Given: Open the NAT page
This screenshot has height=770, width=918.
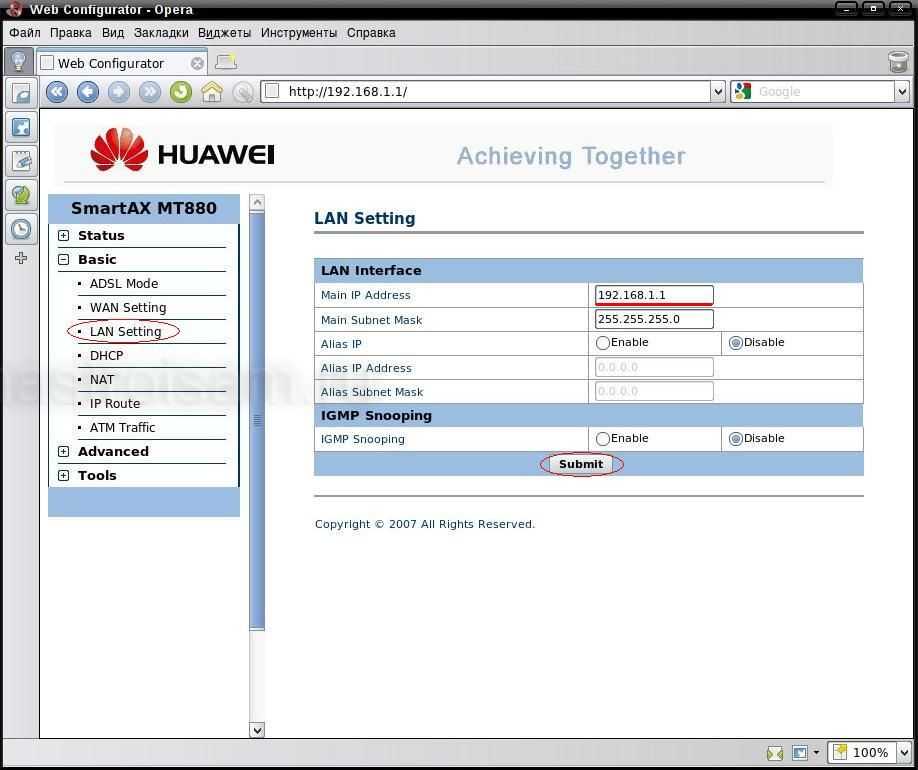Looking at the screenshot, I should pos(102,380).
